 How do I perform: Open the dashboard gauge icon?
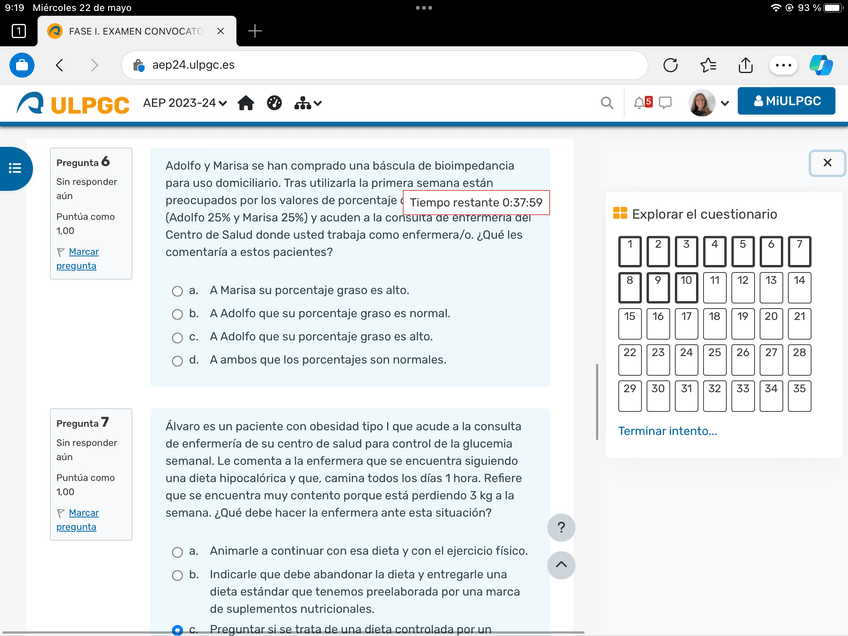(x=275, y=103)
